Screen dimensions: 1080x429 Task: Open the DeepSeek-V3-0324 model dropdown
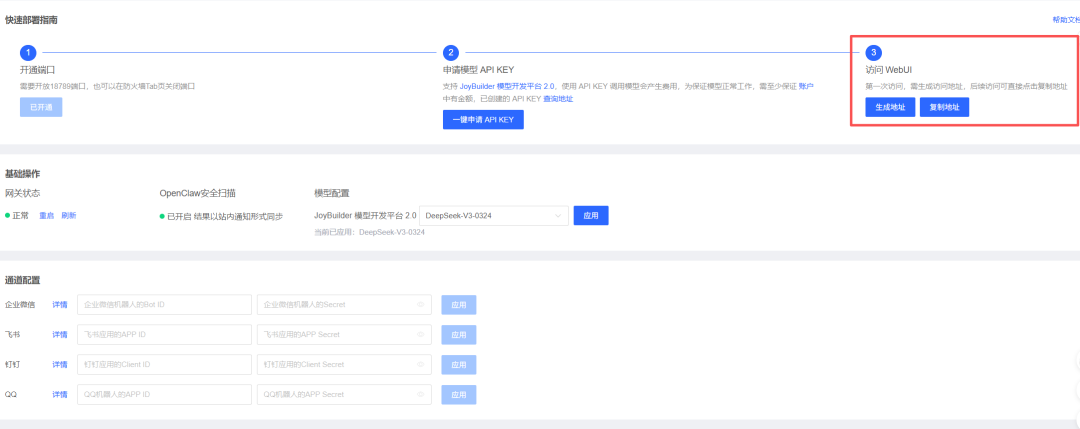tap(494, 216)
